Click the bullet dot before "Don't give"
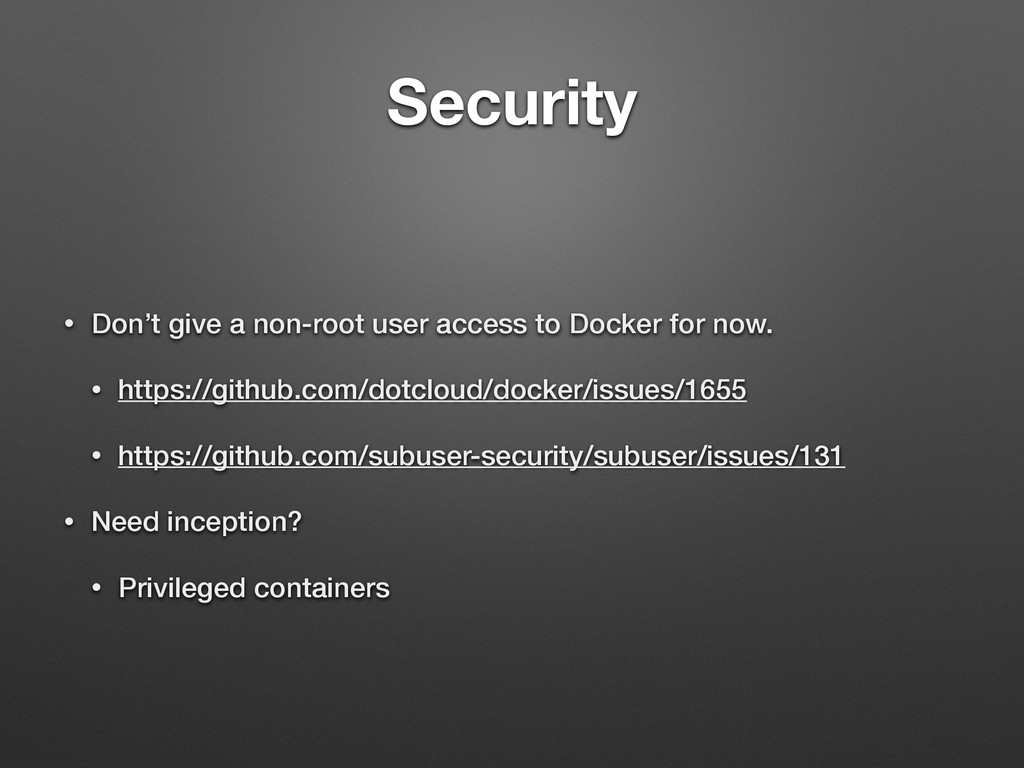Image resolution: width=1024 pixels, height=768 pixels. click(x=69, y=324)
